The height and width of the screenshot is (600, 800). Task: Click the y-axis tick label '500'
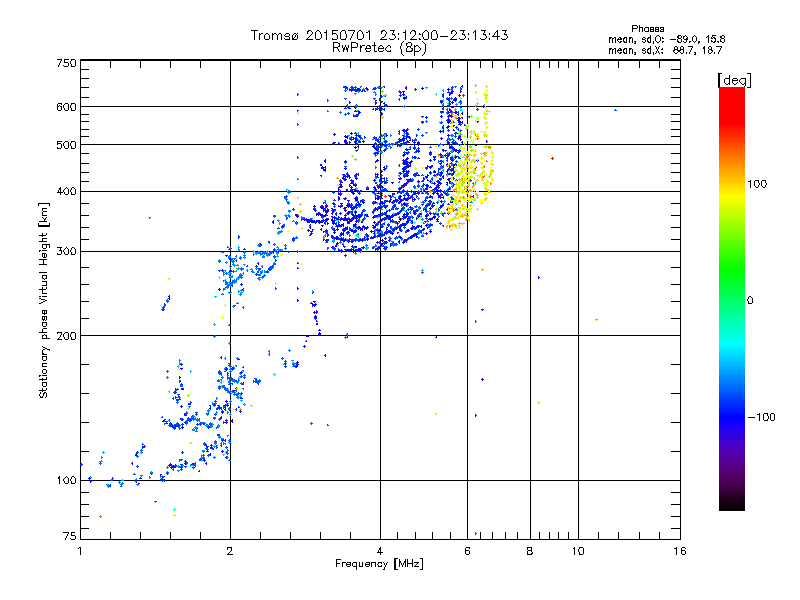click(x=66, y=145)
